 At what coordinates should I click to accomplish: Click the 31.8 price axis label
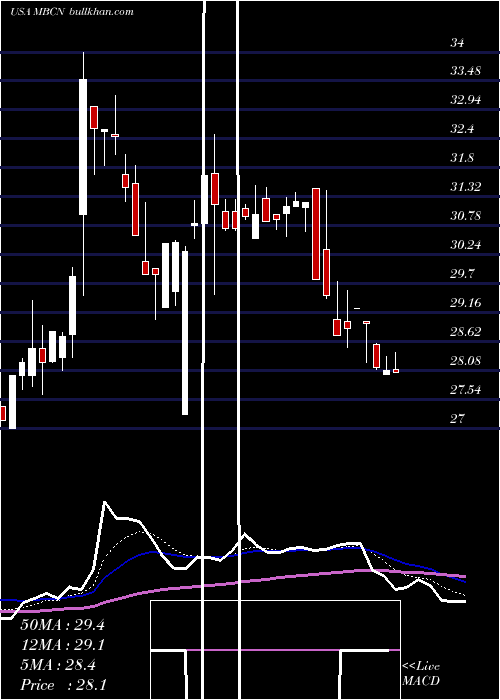point(462,158)
